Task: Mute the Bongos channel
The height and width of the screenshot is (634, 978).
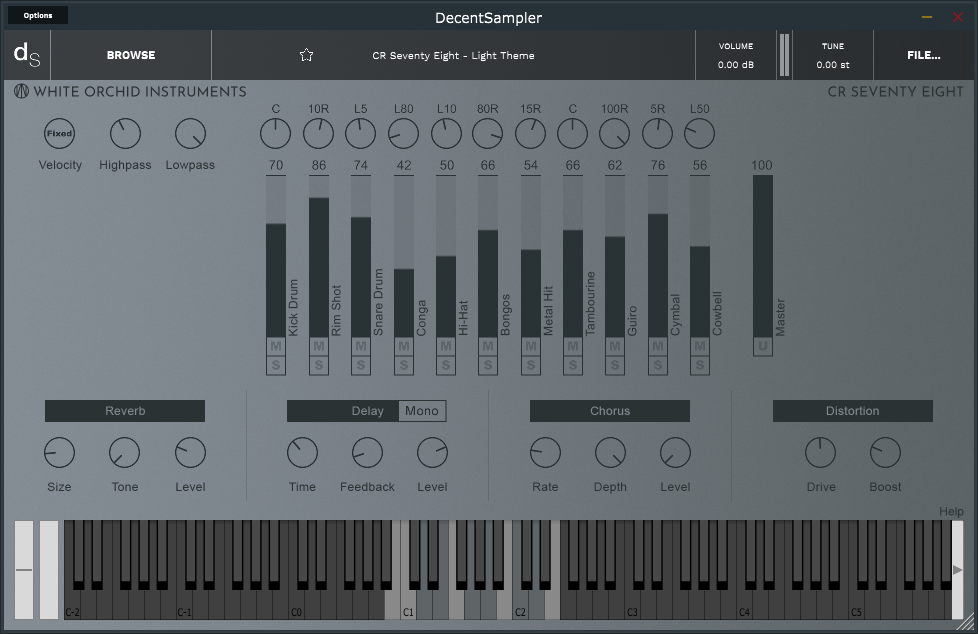Action: (x=488, y=346)
